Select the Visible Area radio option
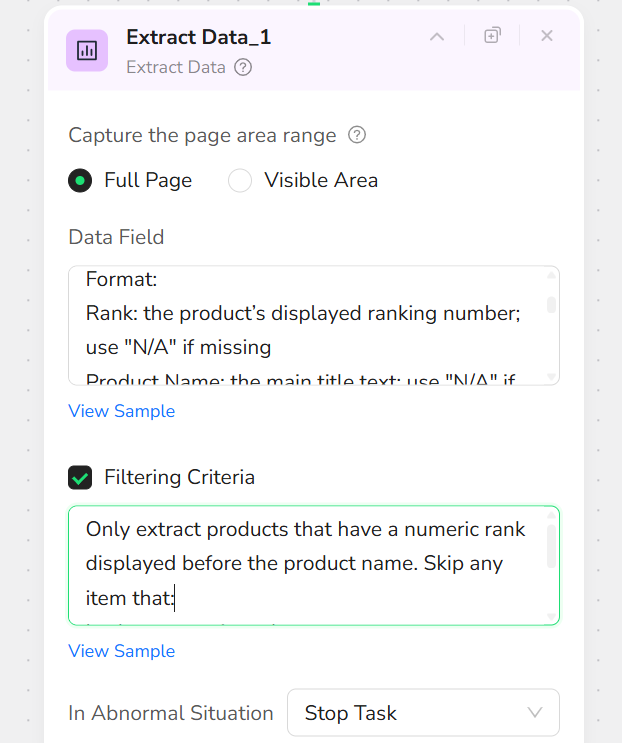 pyautogui.click(x=240, y=181)
